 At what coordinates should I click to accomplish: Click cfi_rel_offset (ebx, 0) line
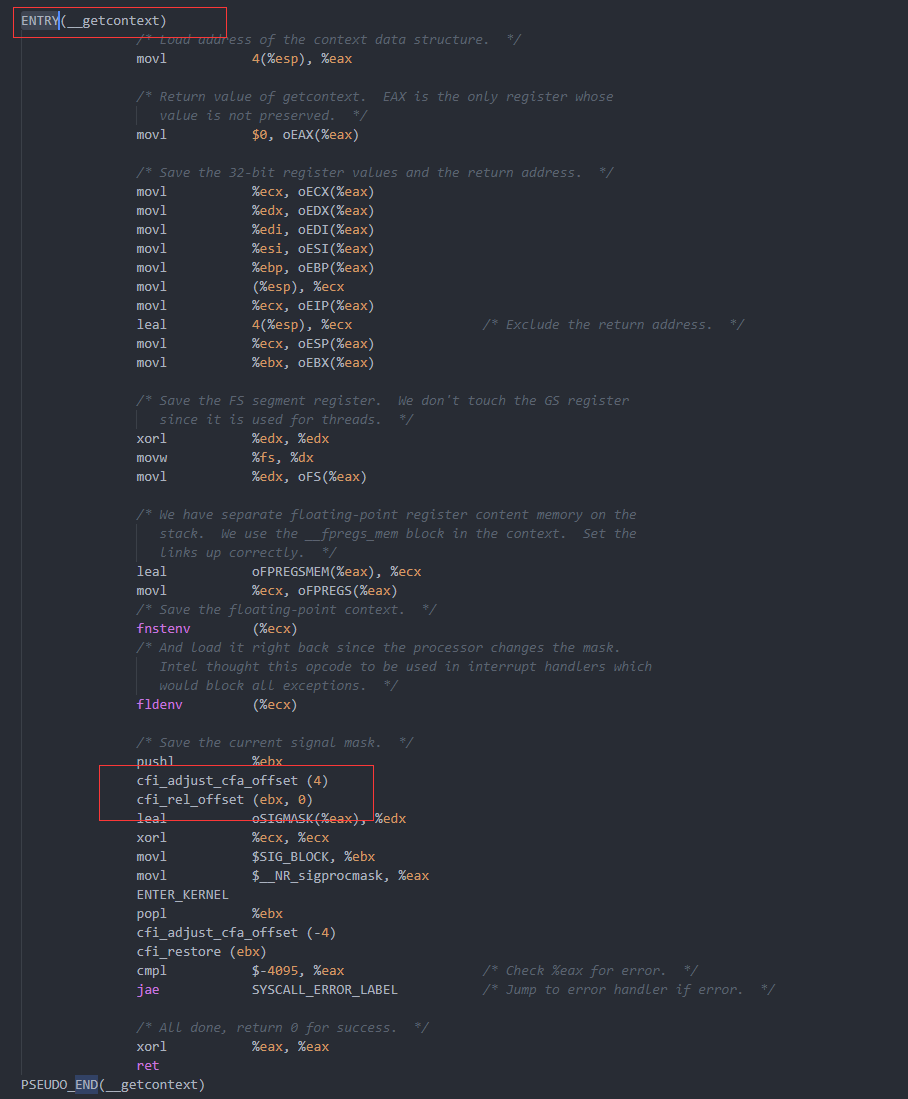tap(224, 799)
